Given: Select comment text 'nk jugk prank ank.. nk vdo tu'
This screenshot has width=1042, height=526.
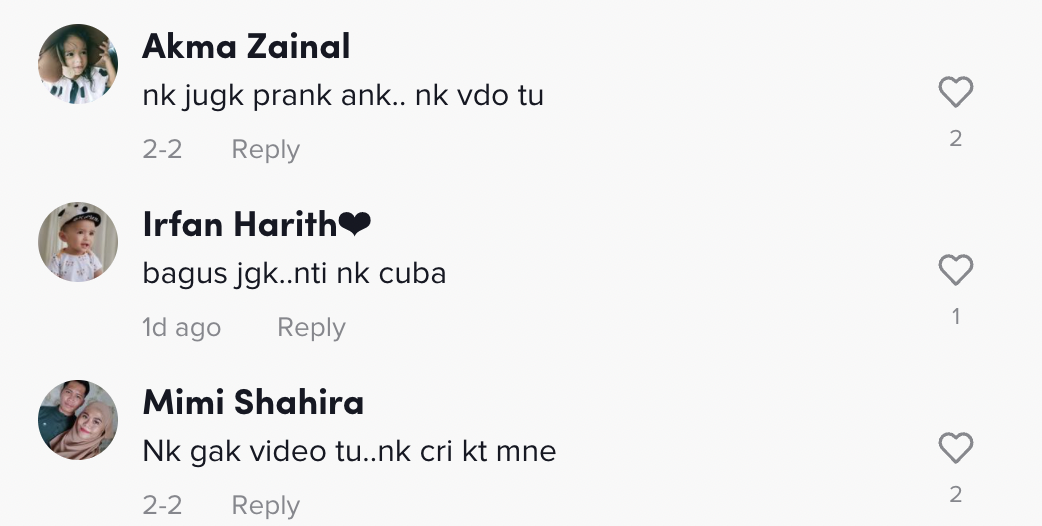Looking at the screenshot, I should pyautogui.click(x=343, y=96).
